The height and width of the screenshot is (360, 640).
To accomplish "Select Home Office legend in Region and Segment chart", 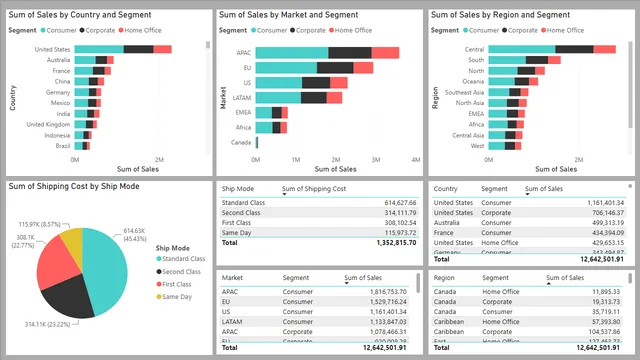I will [562, 30].
